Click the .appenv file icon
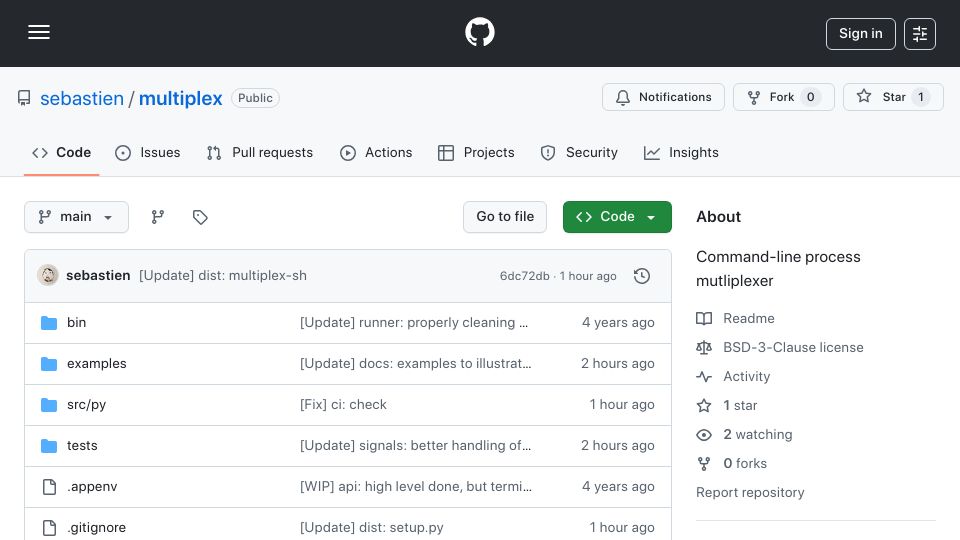The width and height of the screenshot is (960, 540). (49, 487)
